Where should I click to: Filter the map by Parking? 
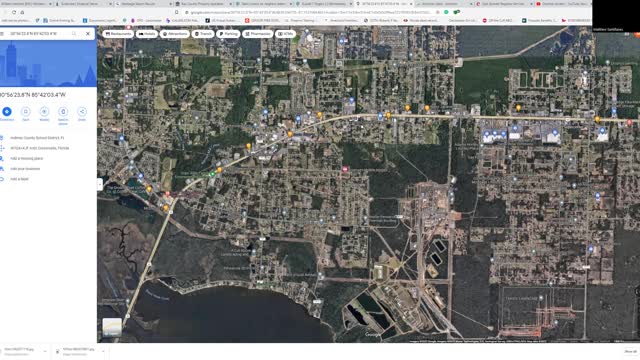pyautogui.click(x=228, y=34)
